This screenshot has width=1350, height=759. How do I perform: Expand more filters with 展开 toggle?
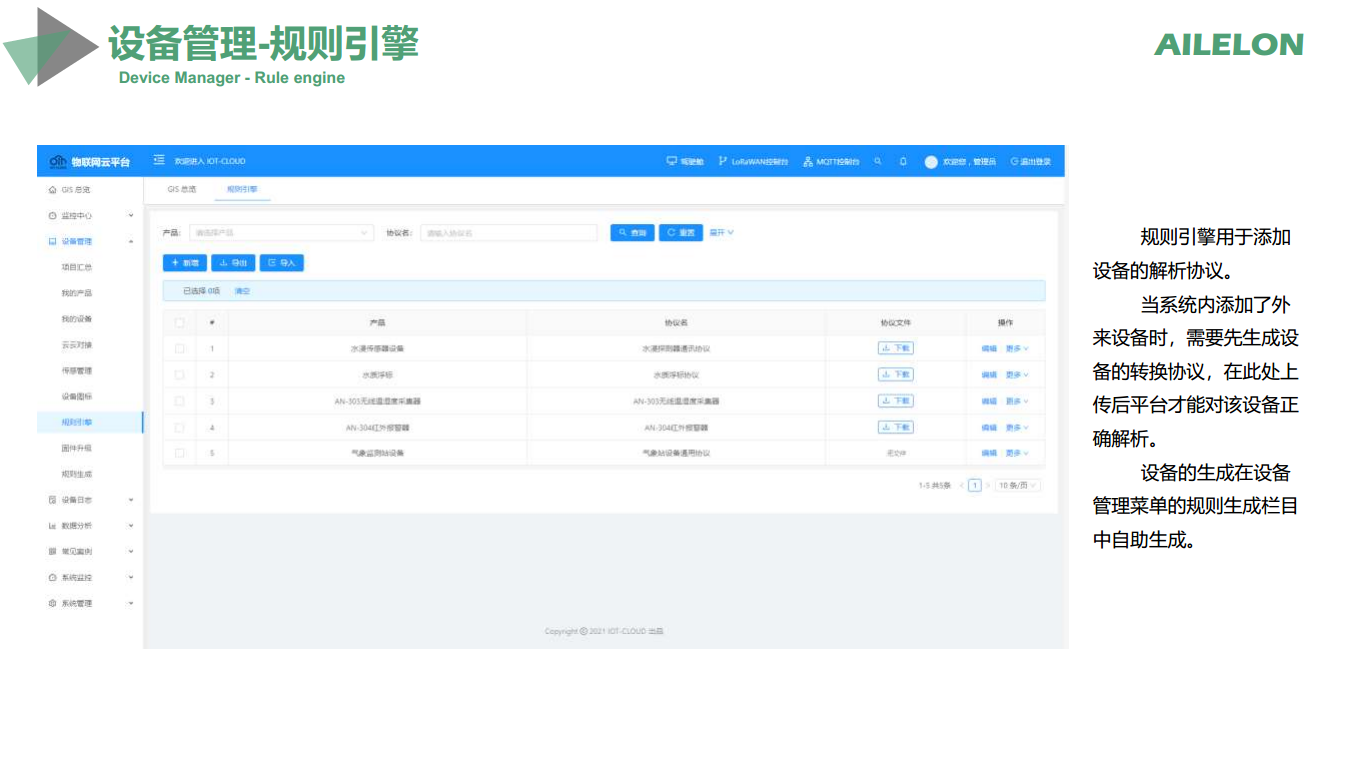tap(721, 232)
